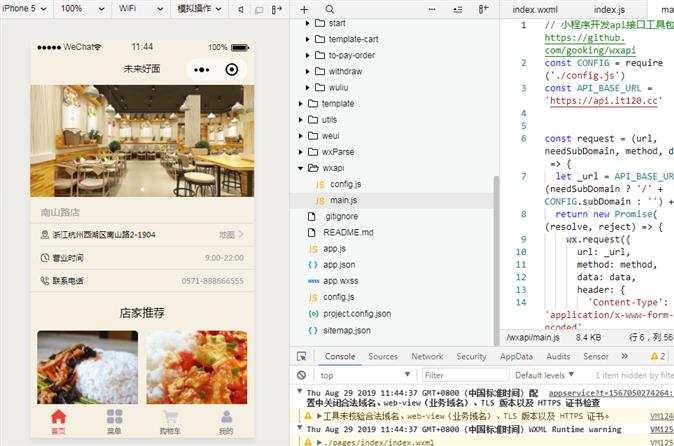
Task: Tap the 我的 profile icon in tab bar
Action: click(225, 418)
